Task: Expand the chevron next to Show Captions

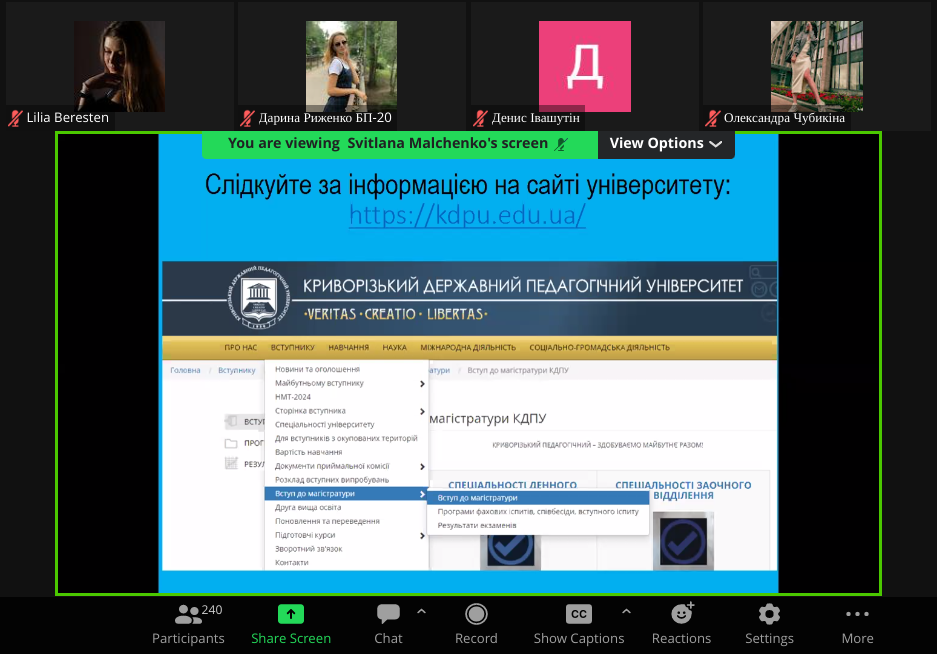Action: coord(626,611)
